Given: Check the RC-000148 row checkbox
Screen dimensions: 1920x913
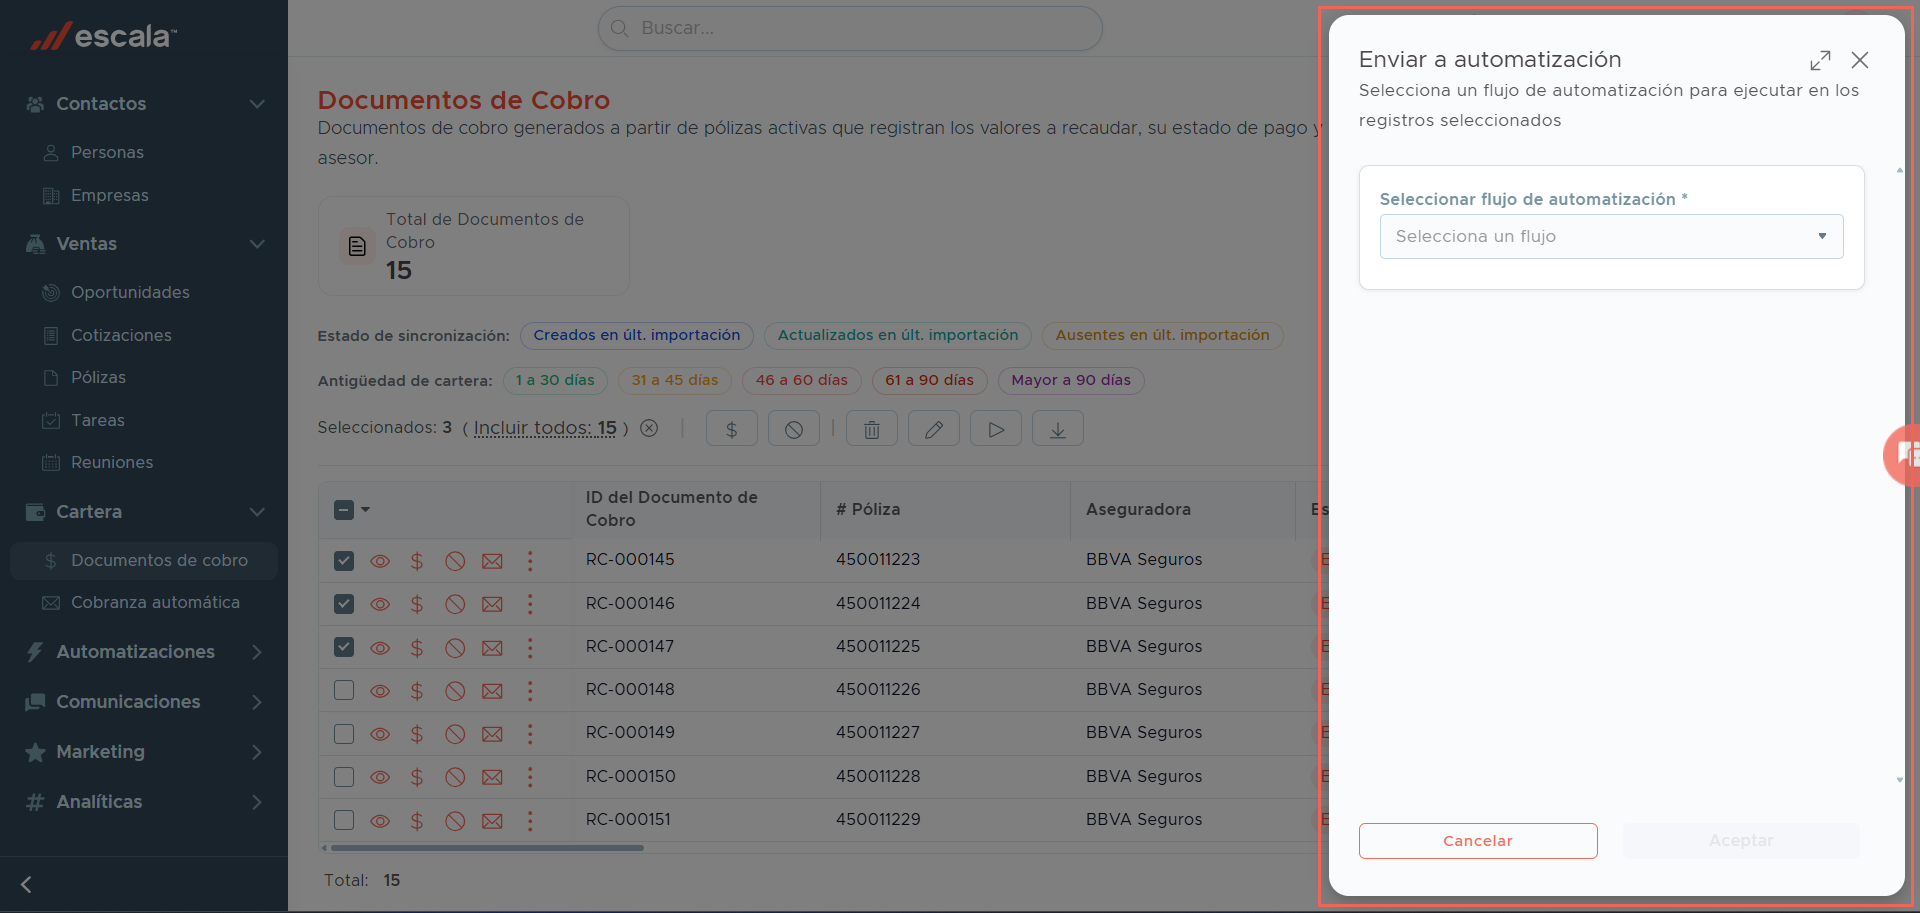Looking at the screenshot, I should point(344,690).
